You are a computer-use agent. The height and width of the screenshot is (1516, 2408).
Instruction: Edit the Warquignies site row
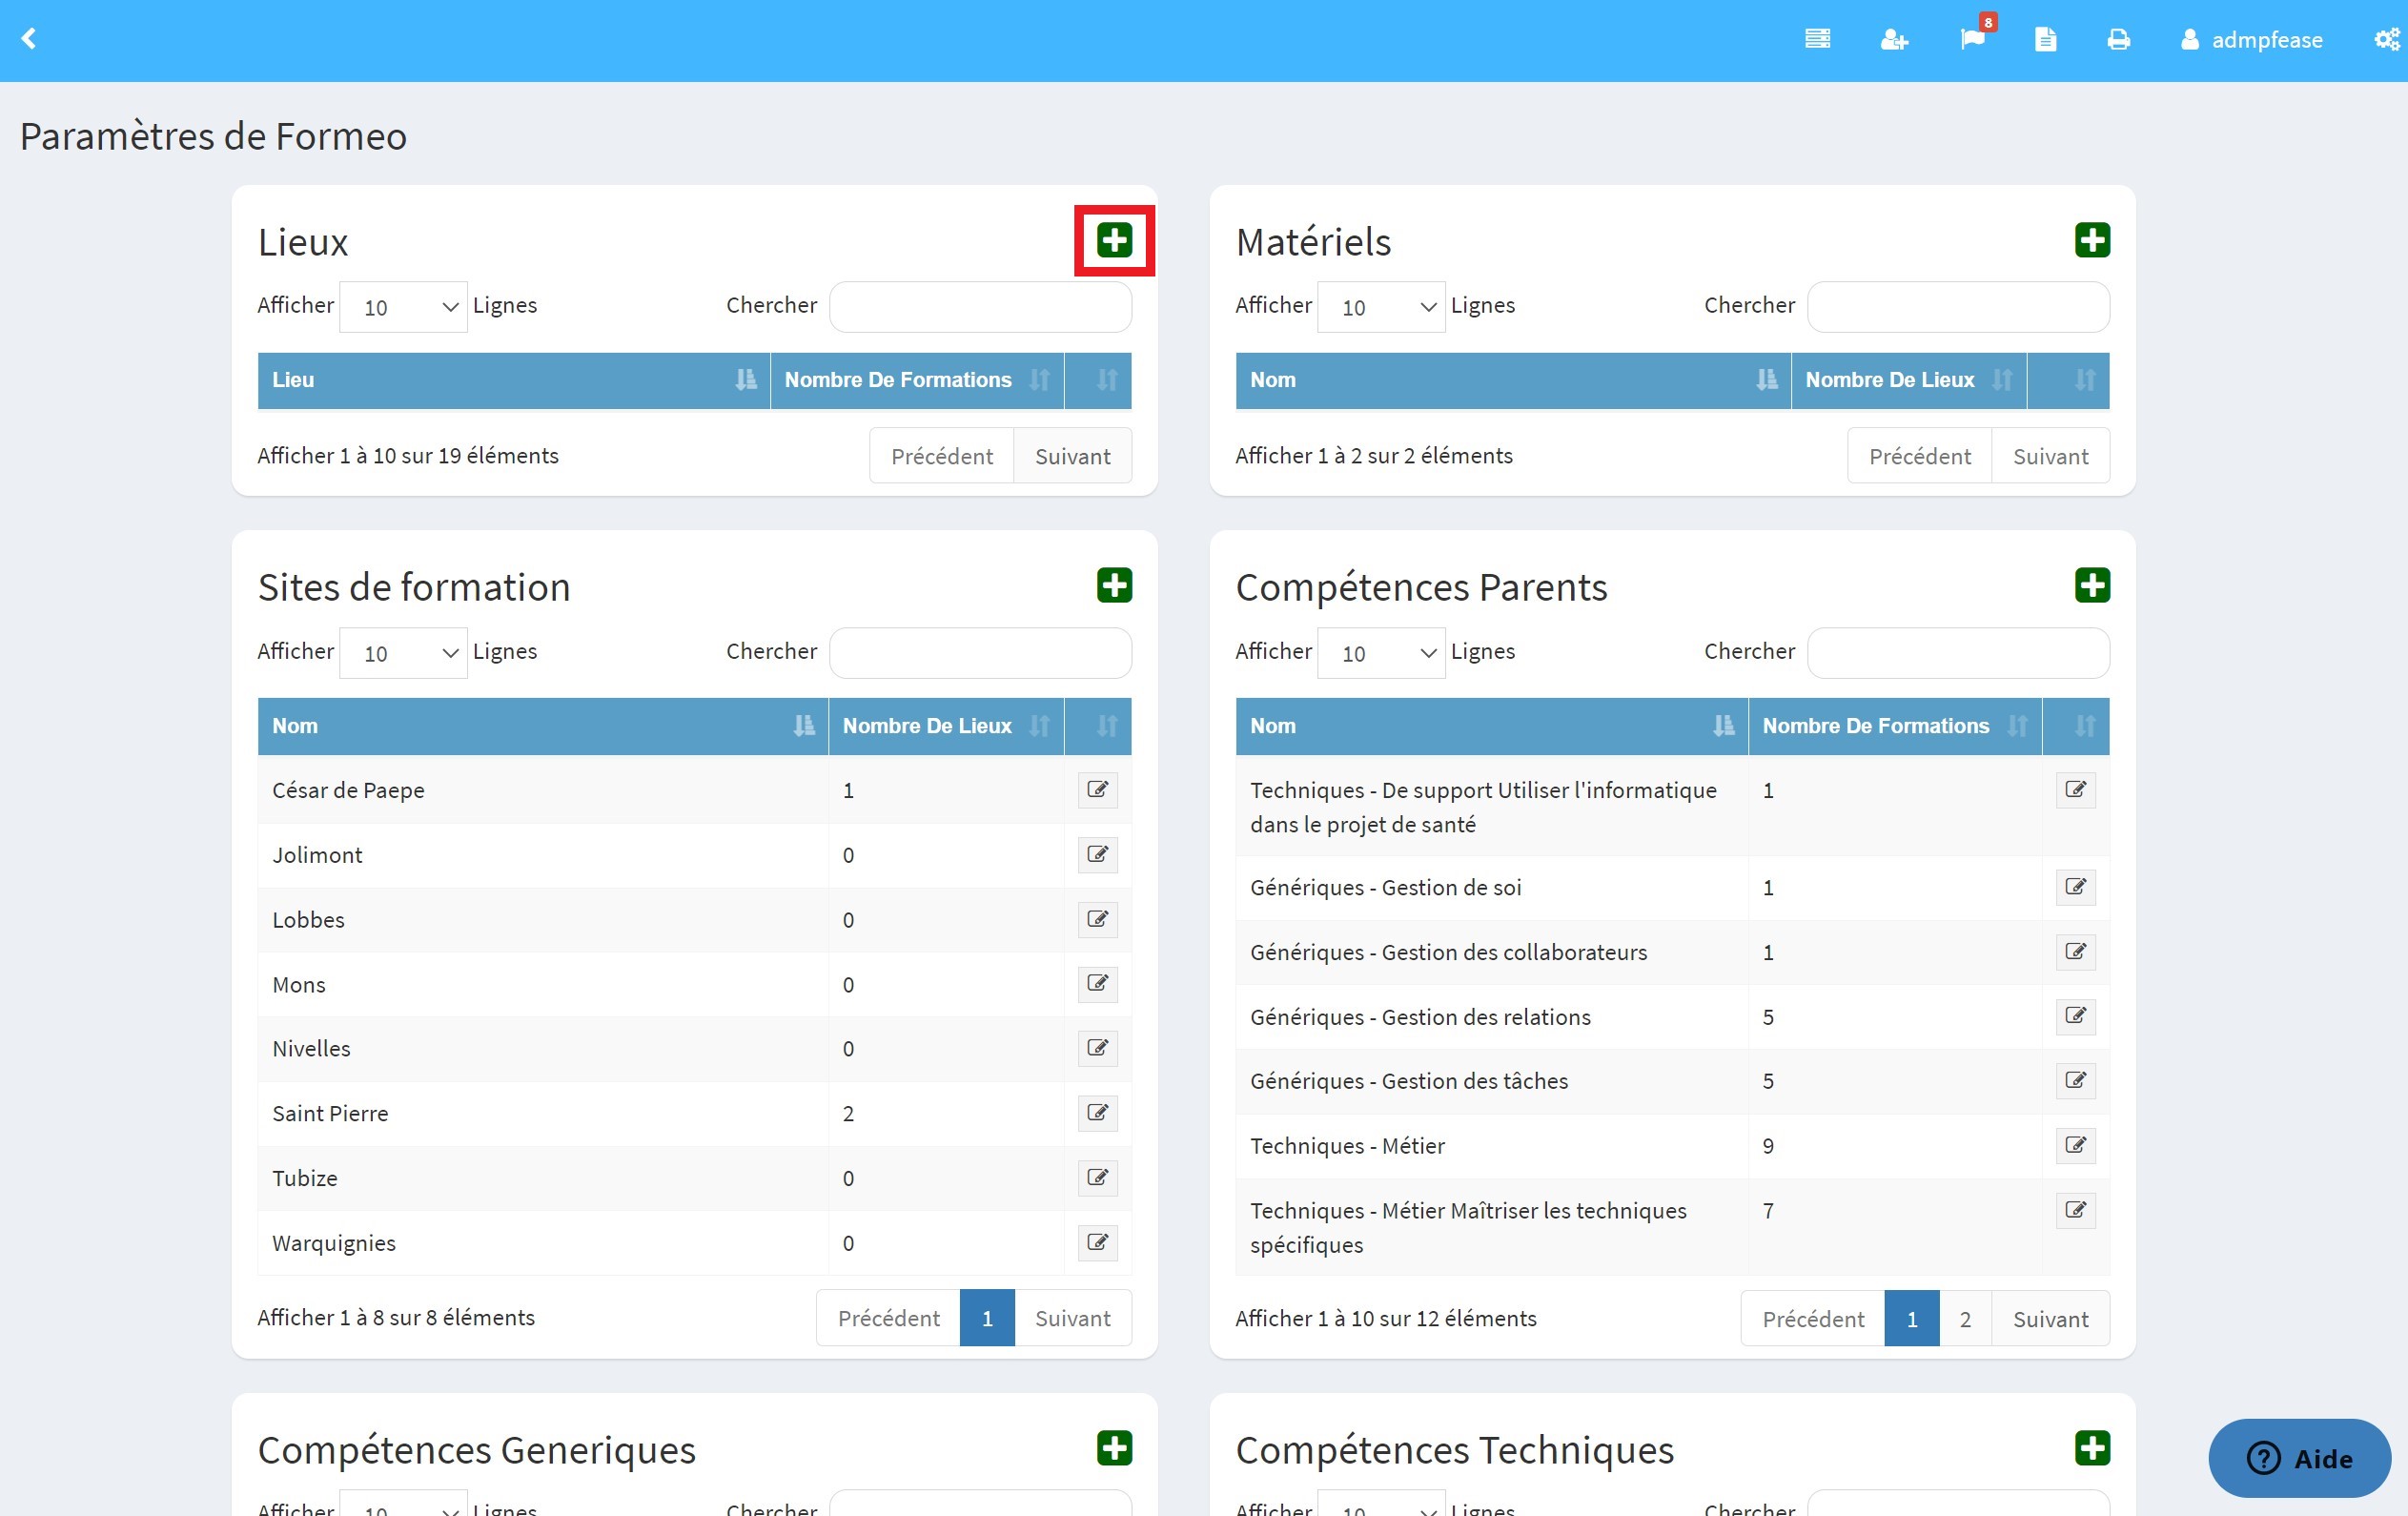pyautogui.click(x=1097, y=1242)
